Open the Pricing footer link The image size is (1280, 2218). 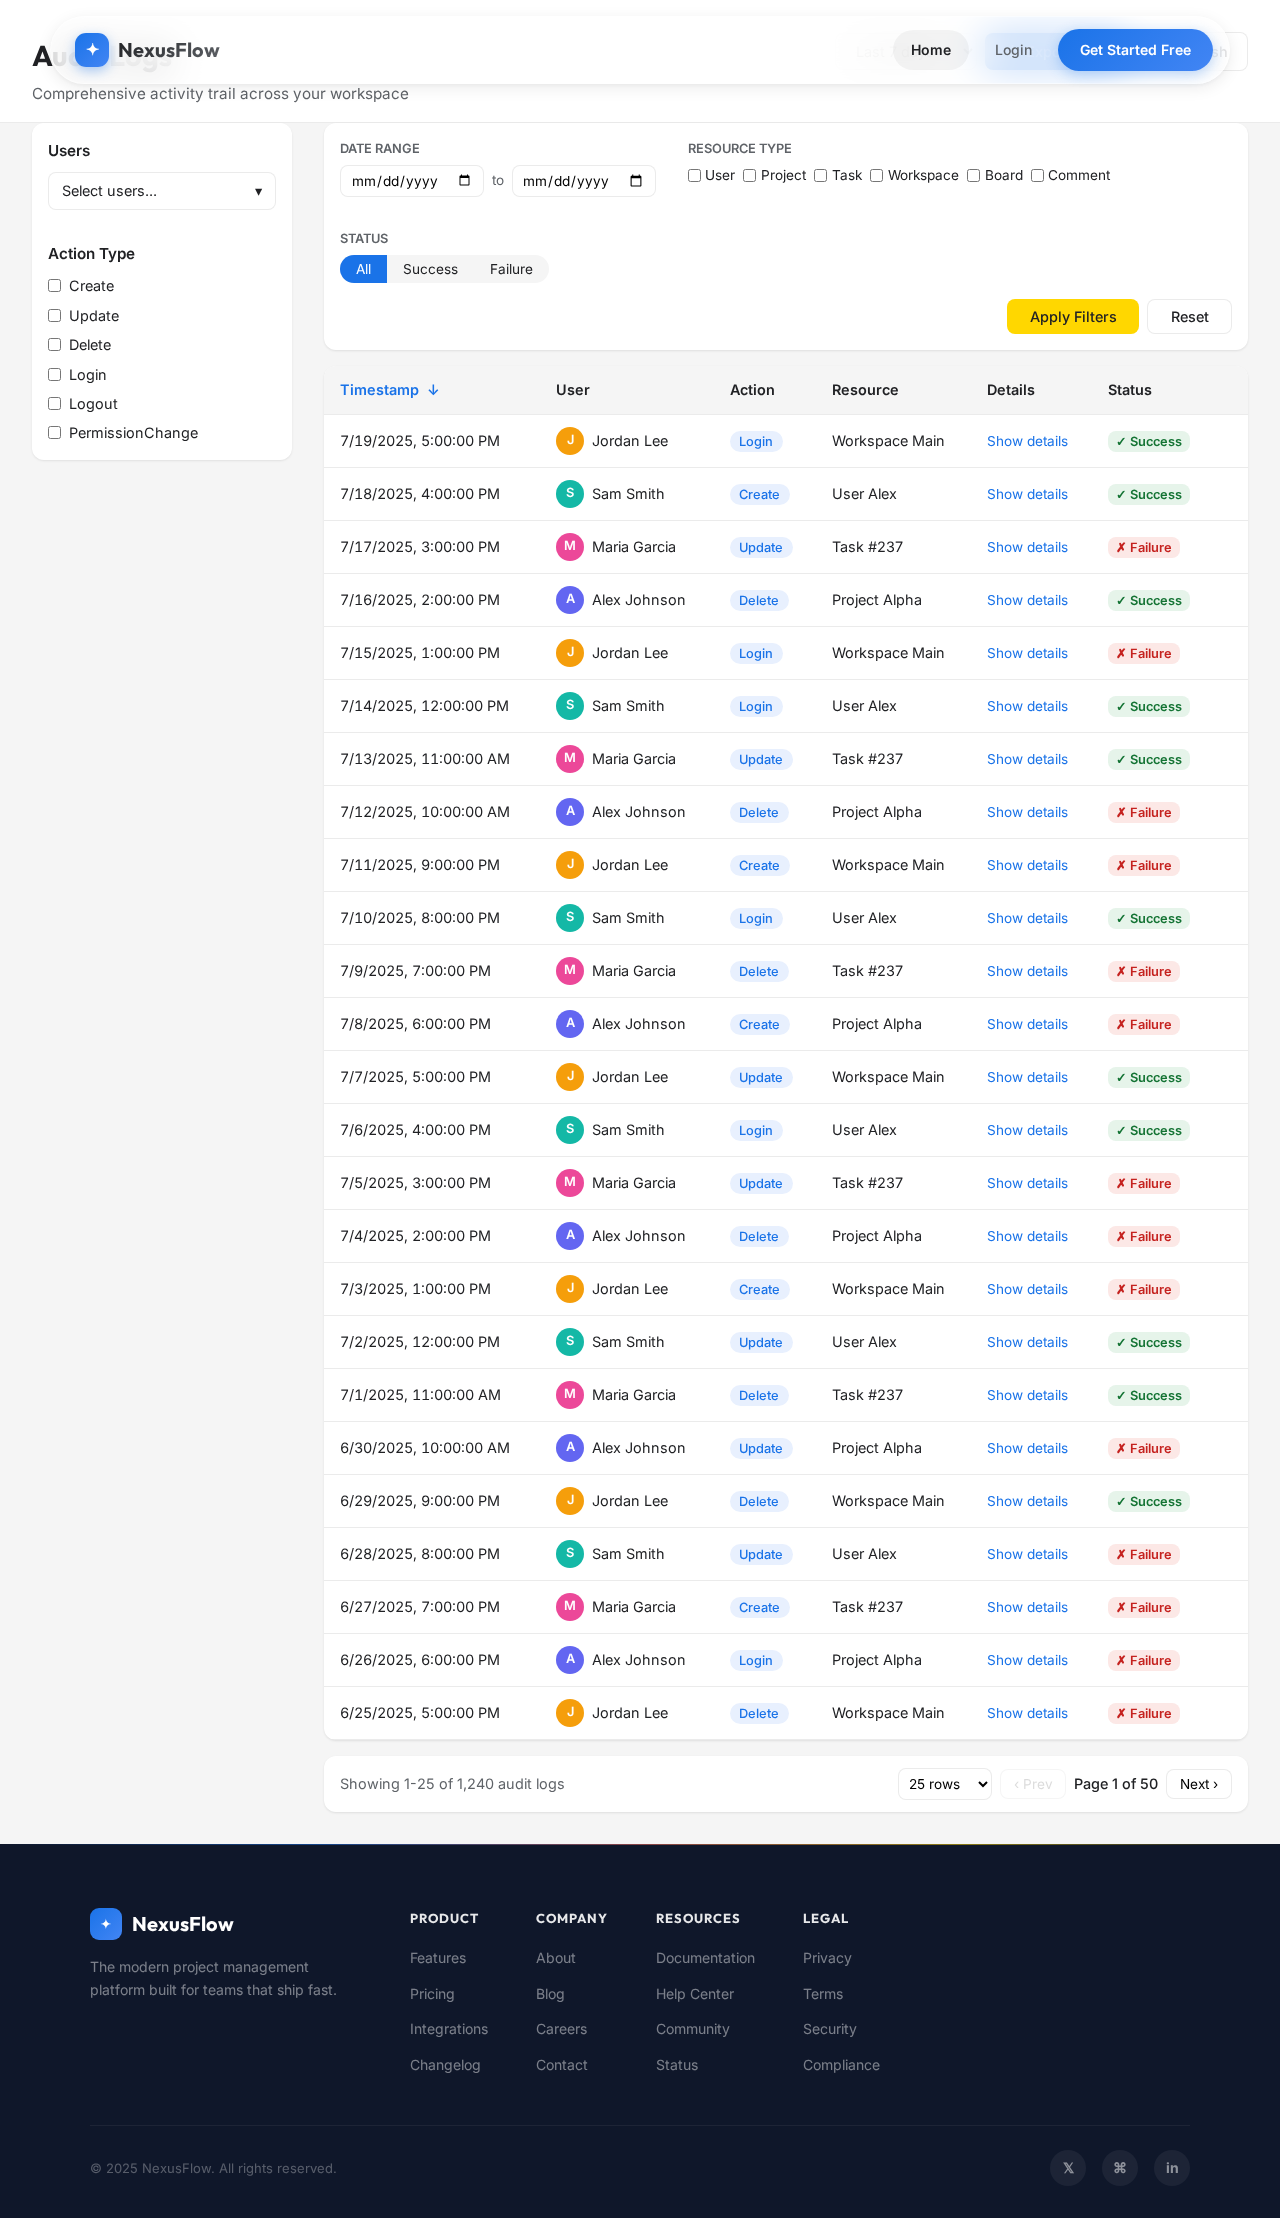(432, 1994)
